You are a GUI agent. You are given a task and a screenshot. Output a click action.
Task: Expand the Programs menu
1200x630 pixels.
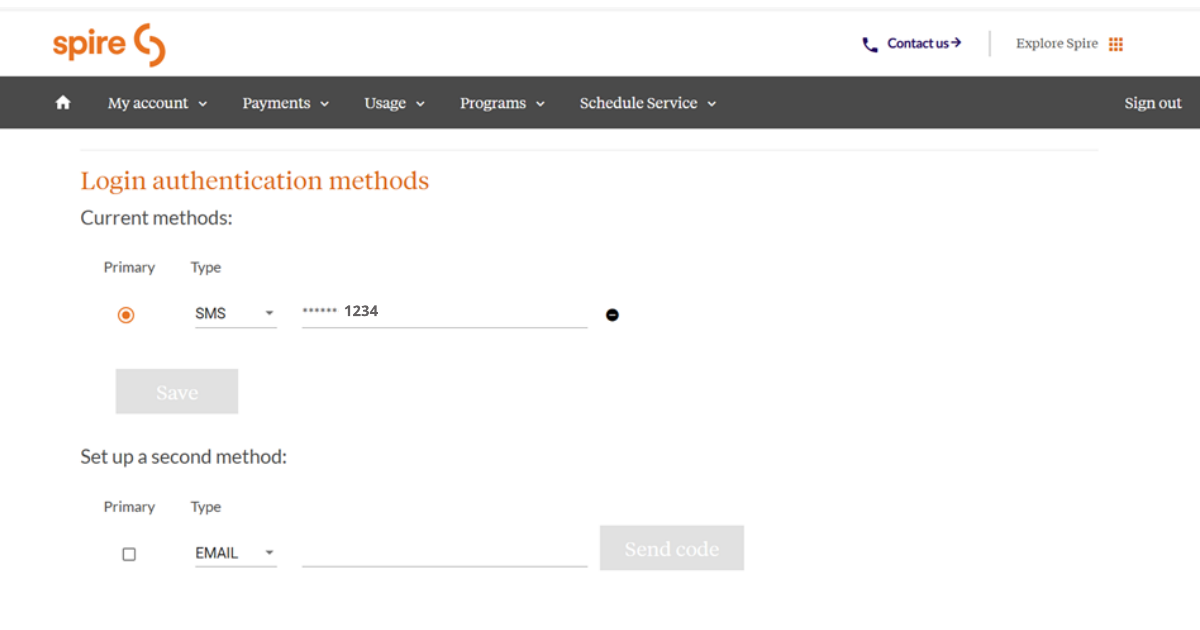[x=502, y=103]
